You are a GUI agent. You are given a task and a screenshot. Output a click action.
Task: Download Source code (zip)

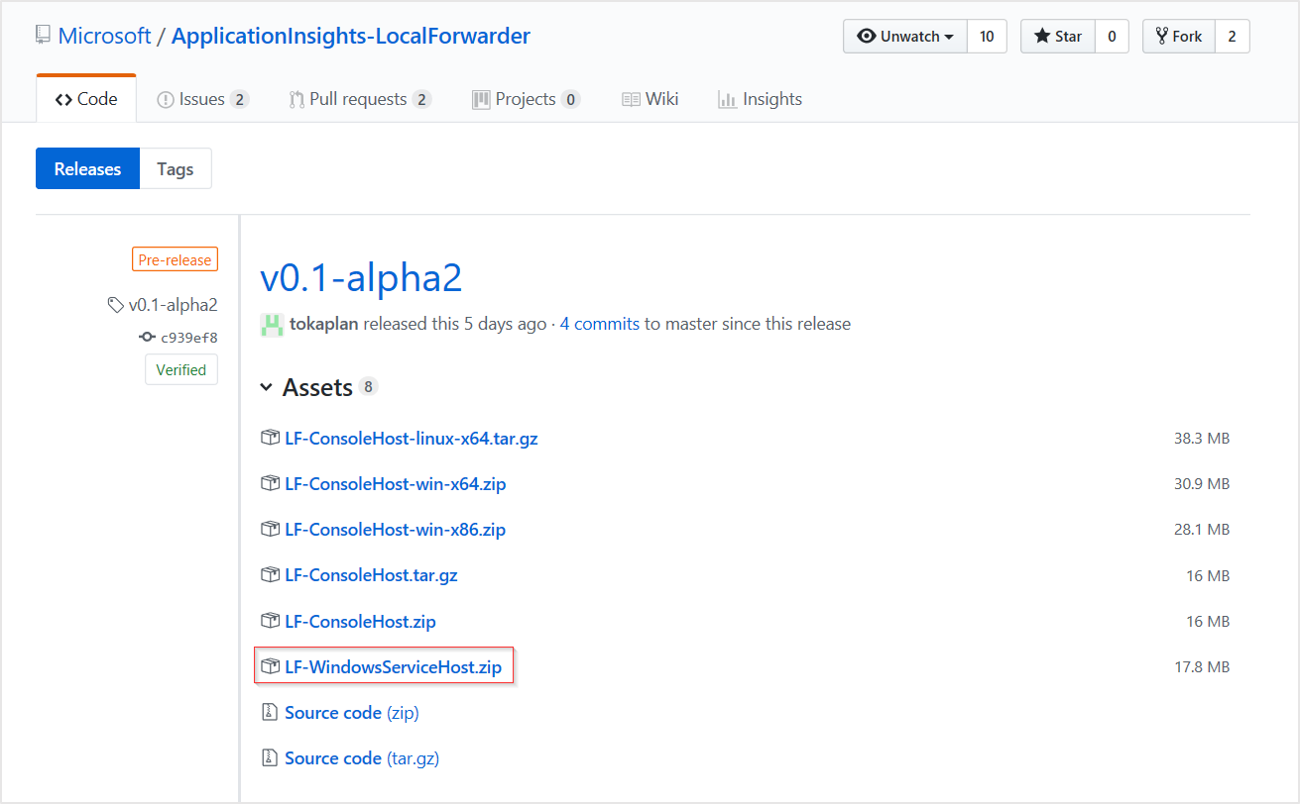(x=352, y=712)
